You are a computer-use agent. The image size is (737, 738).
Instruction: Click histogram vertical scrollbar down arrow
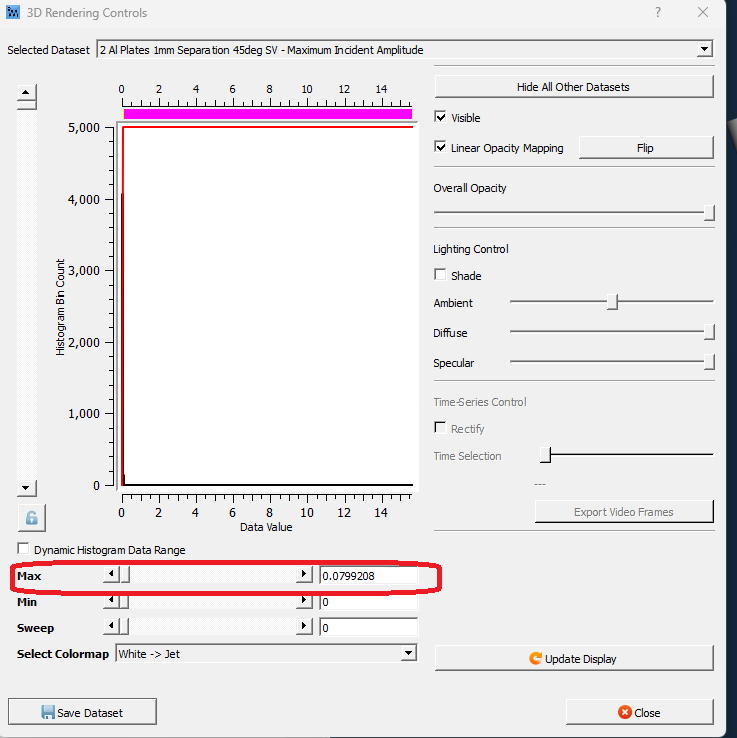click(x=28, y=487)
